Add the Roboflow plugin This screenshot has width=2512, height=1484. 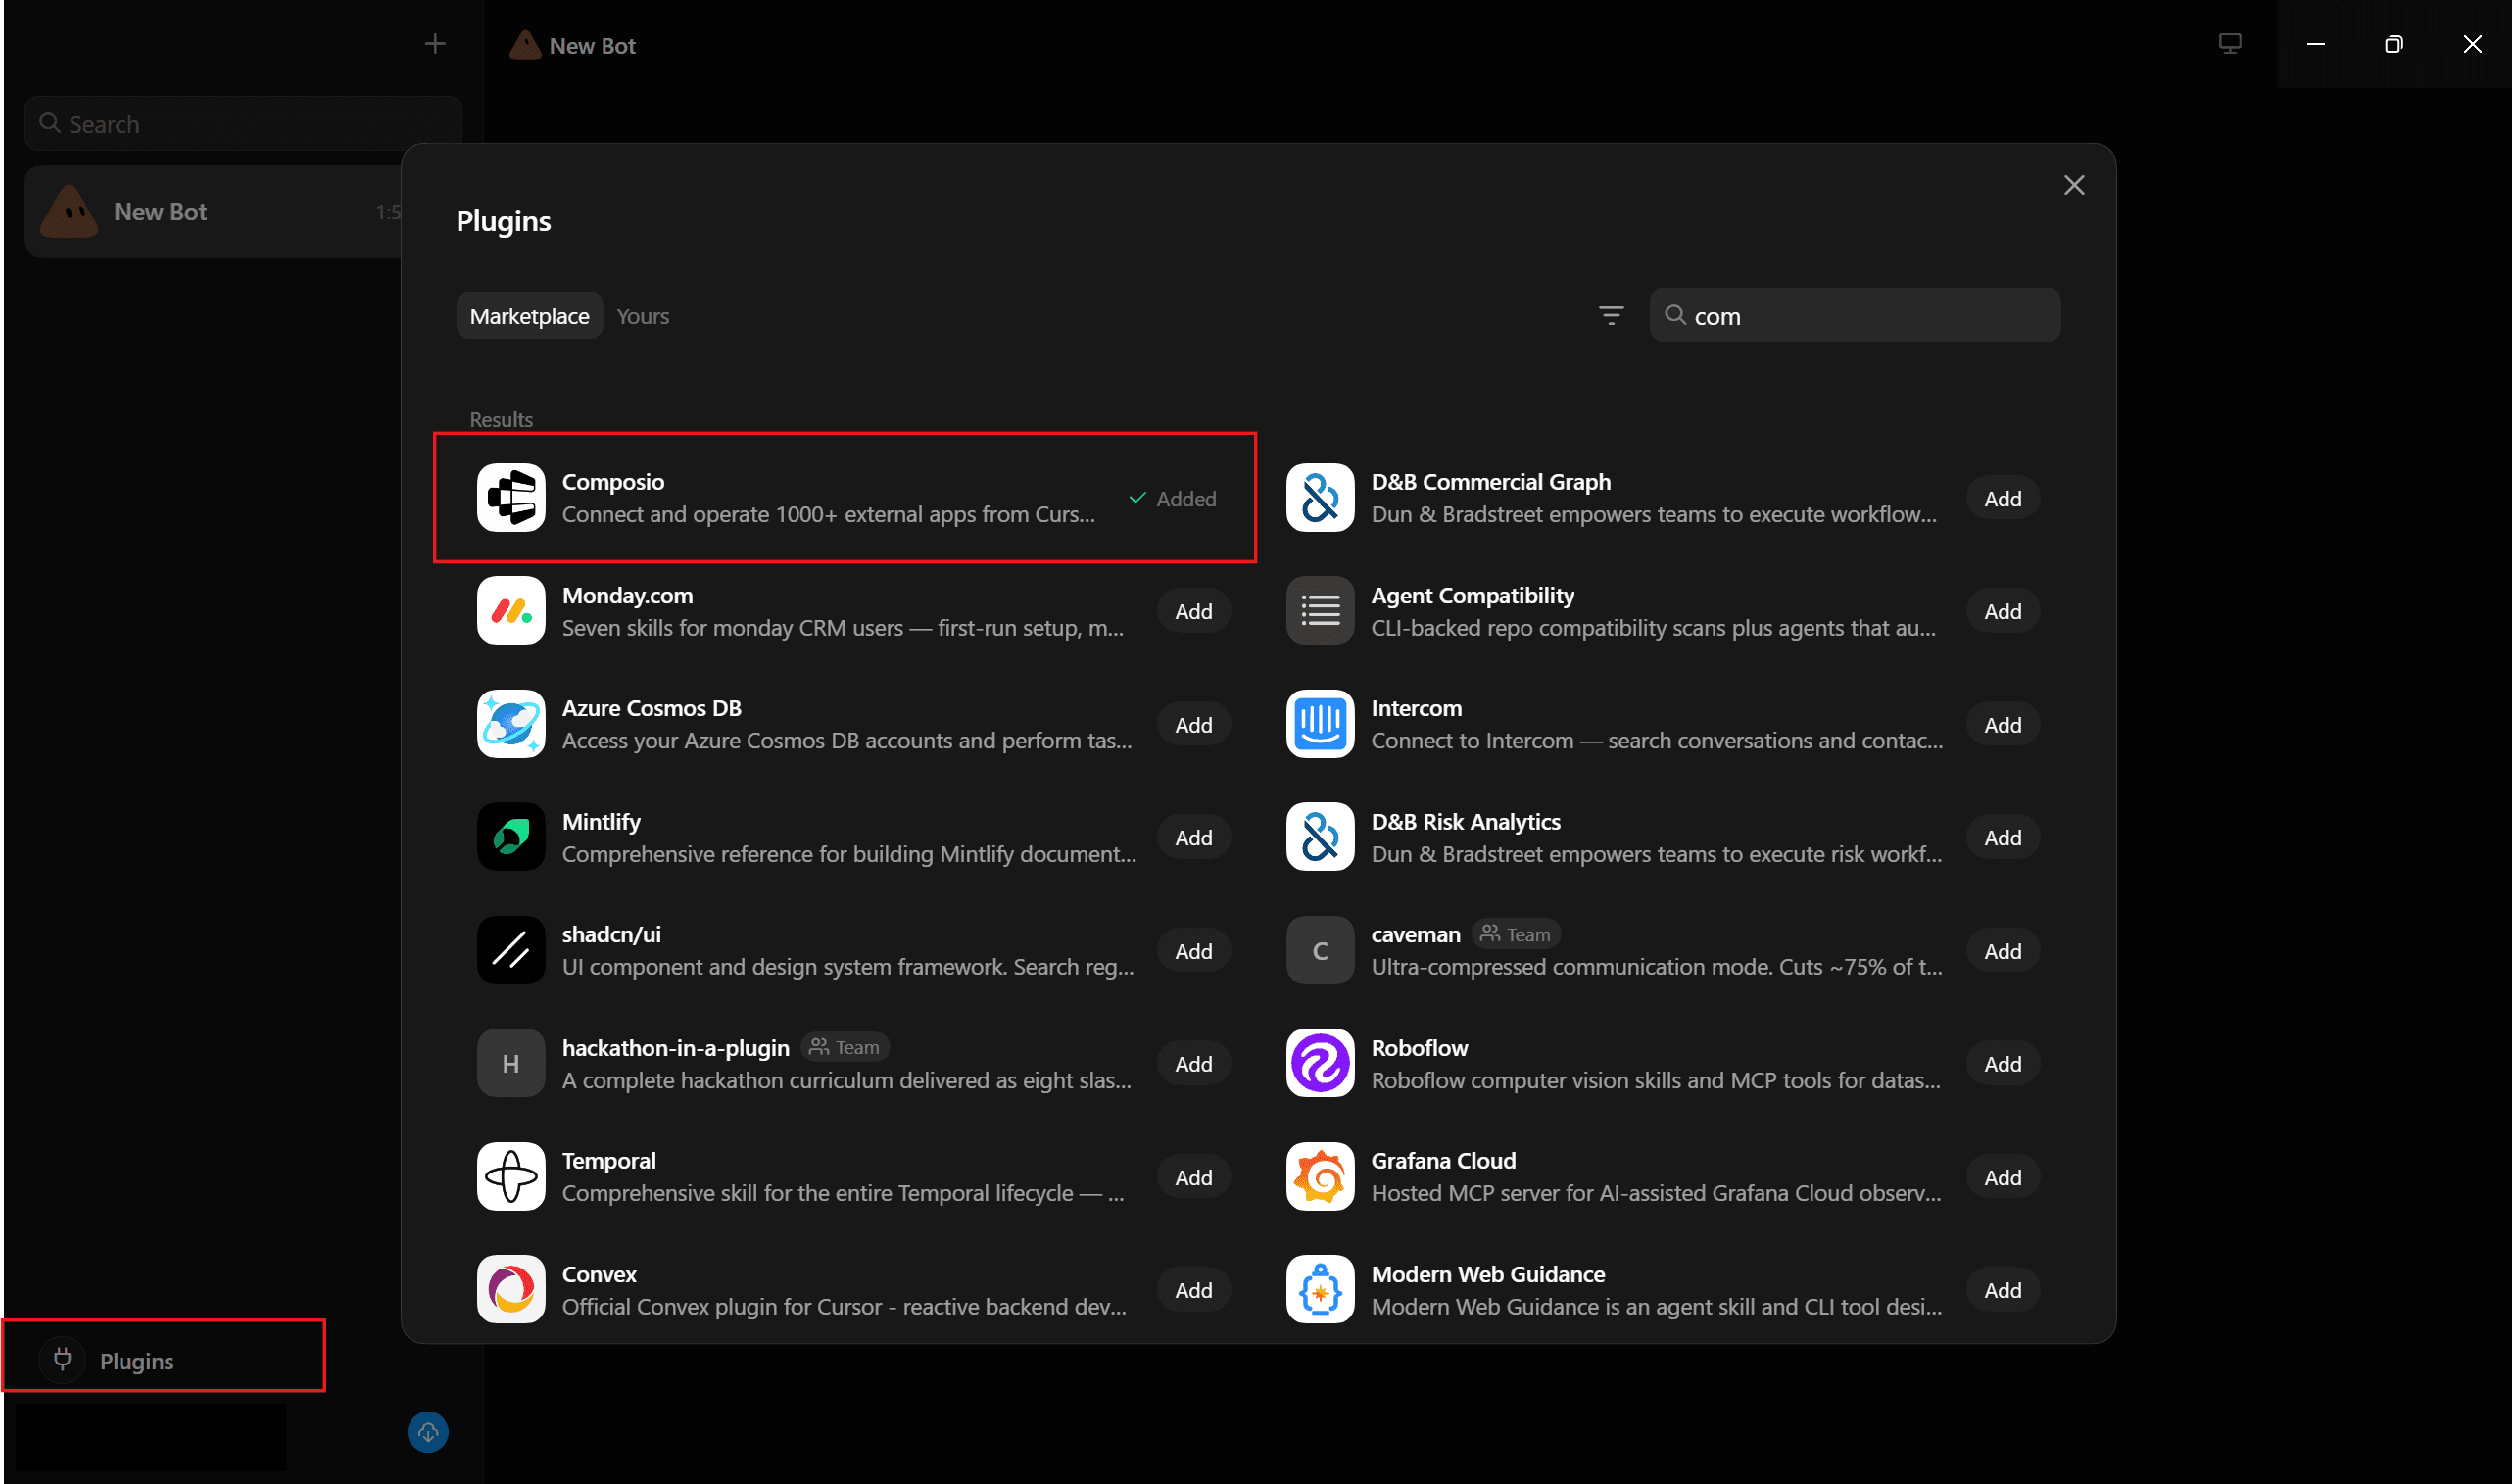[x=2003, y=1064]
